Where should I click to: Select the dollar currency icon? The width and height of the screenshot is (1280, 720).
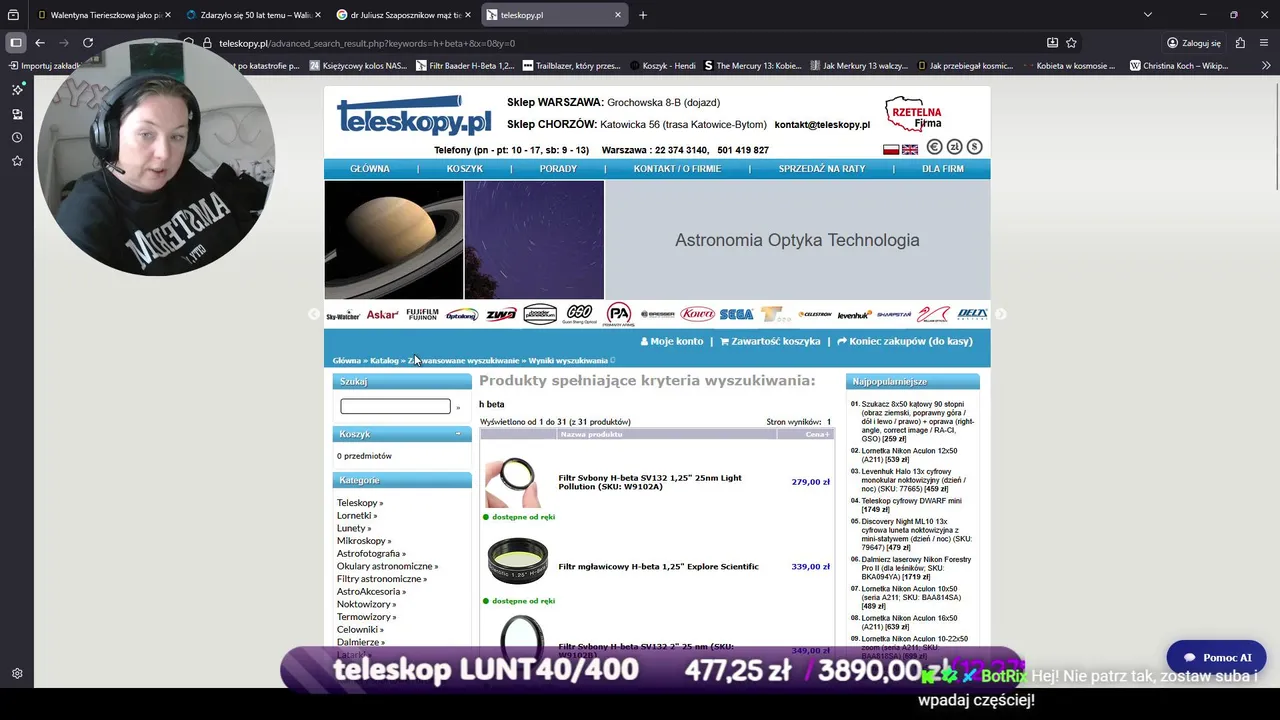pyautogui.click(x=975, y=147)
